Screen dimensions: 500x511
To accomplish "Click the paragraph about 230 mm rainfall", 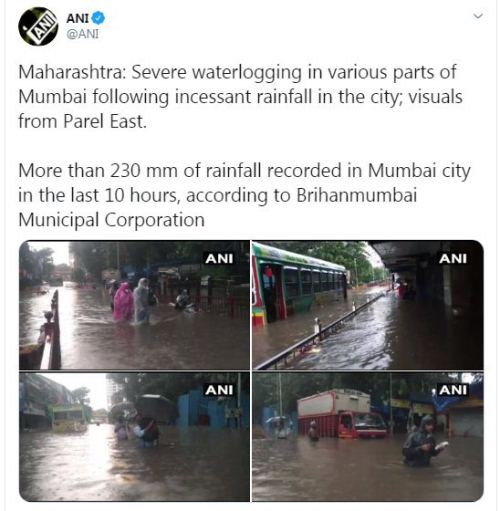I will tap(244, 195).
